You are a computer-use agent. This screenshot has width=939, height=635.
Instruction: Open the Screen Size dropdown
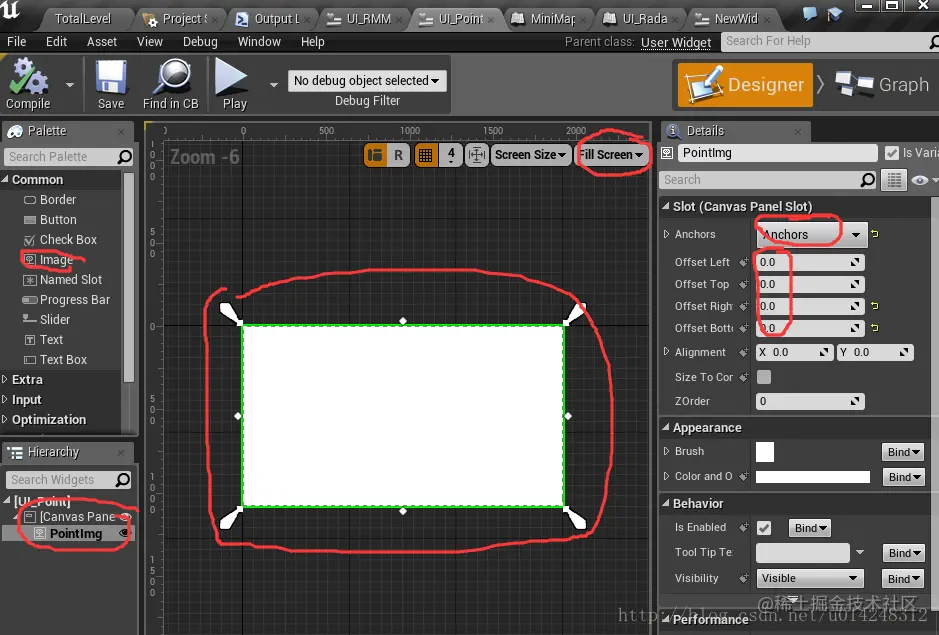pos(530,155)
